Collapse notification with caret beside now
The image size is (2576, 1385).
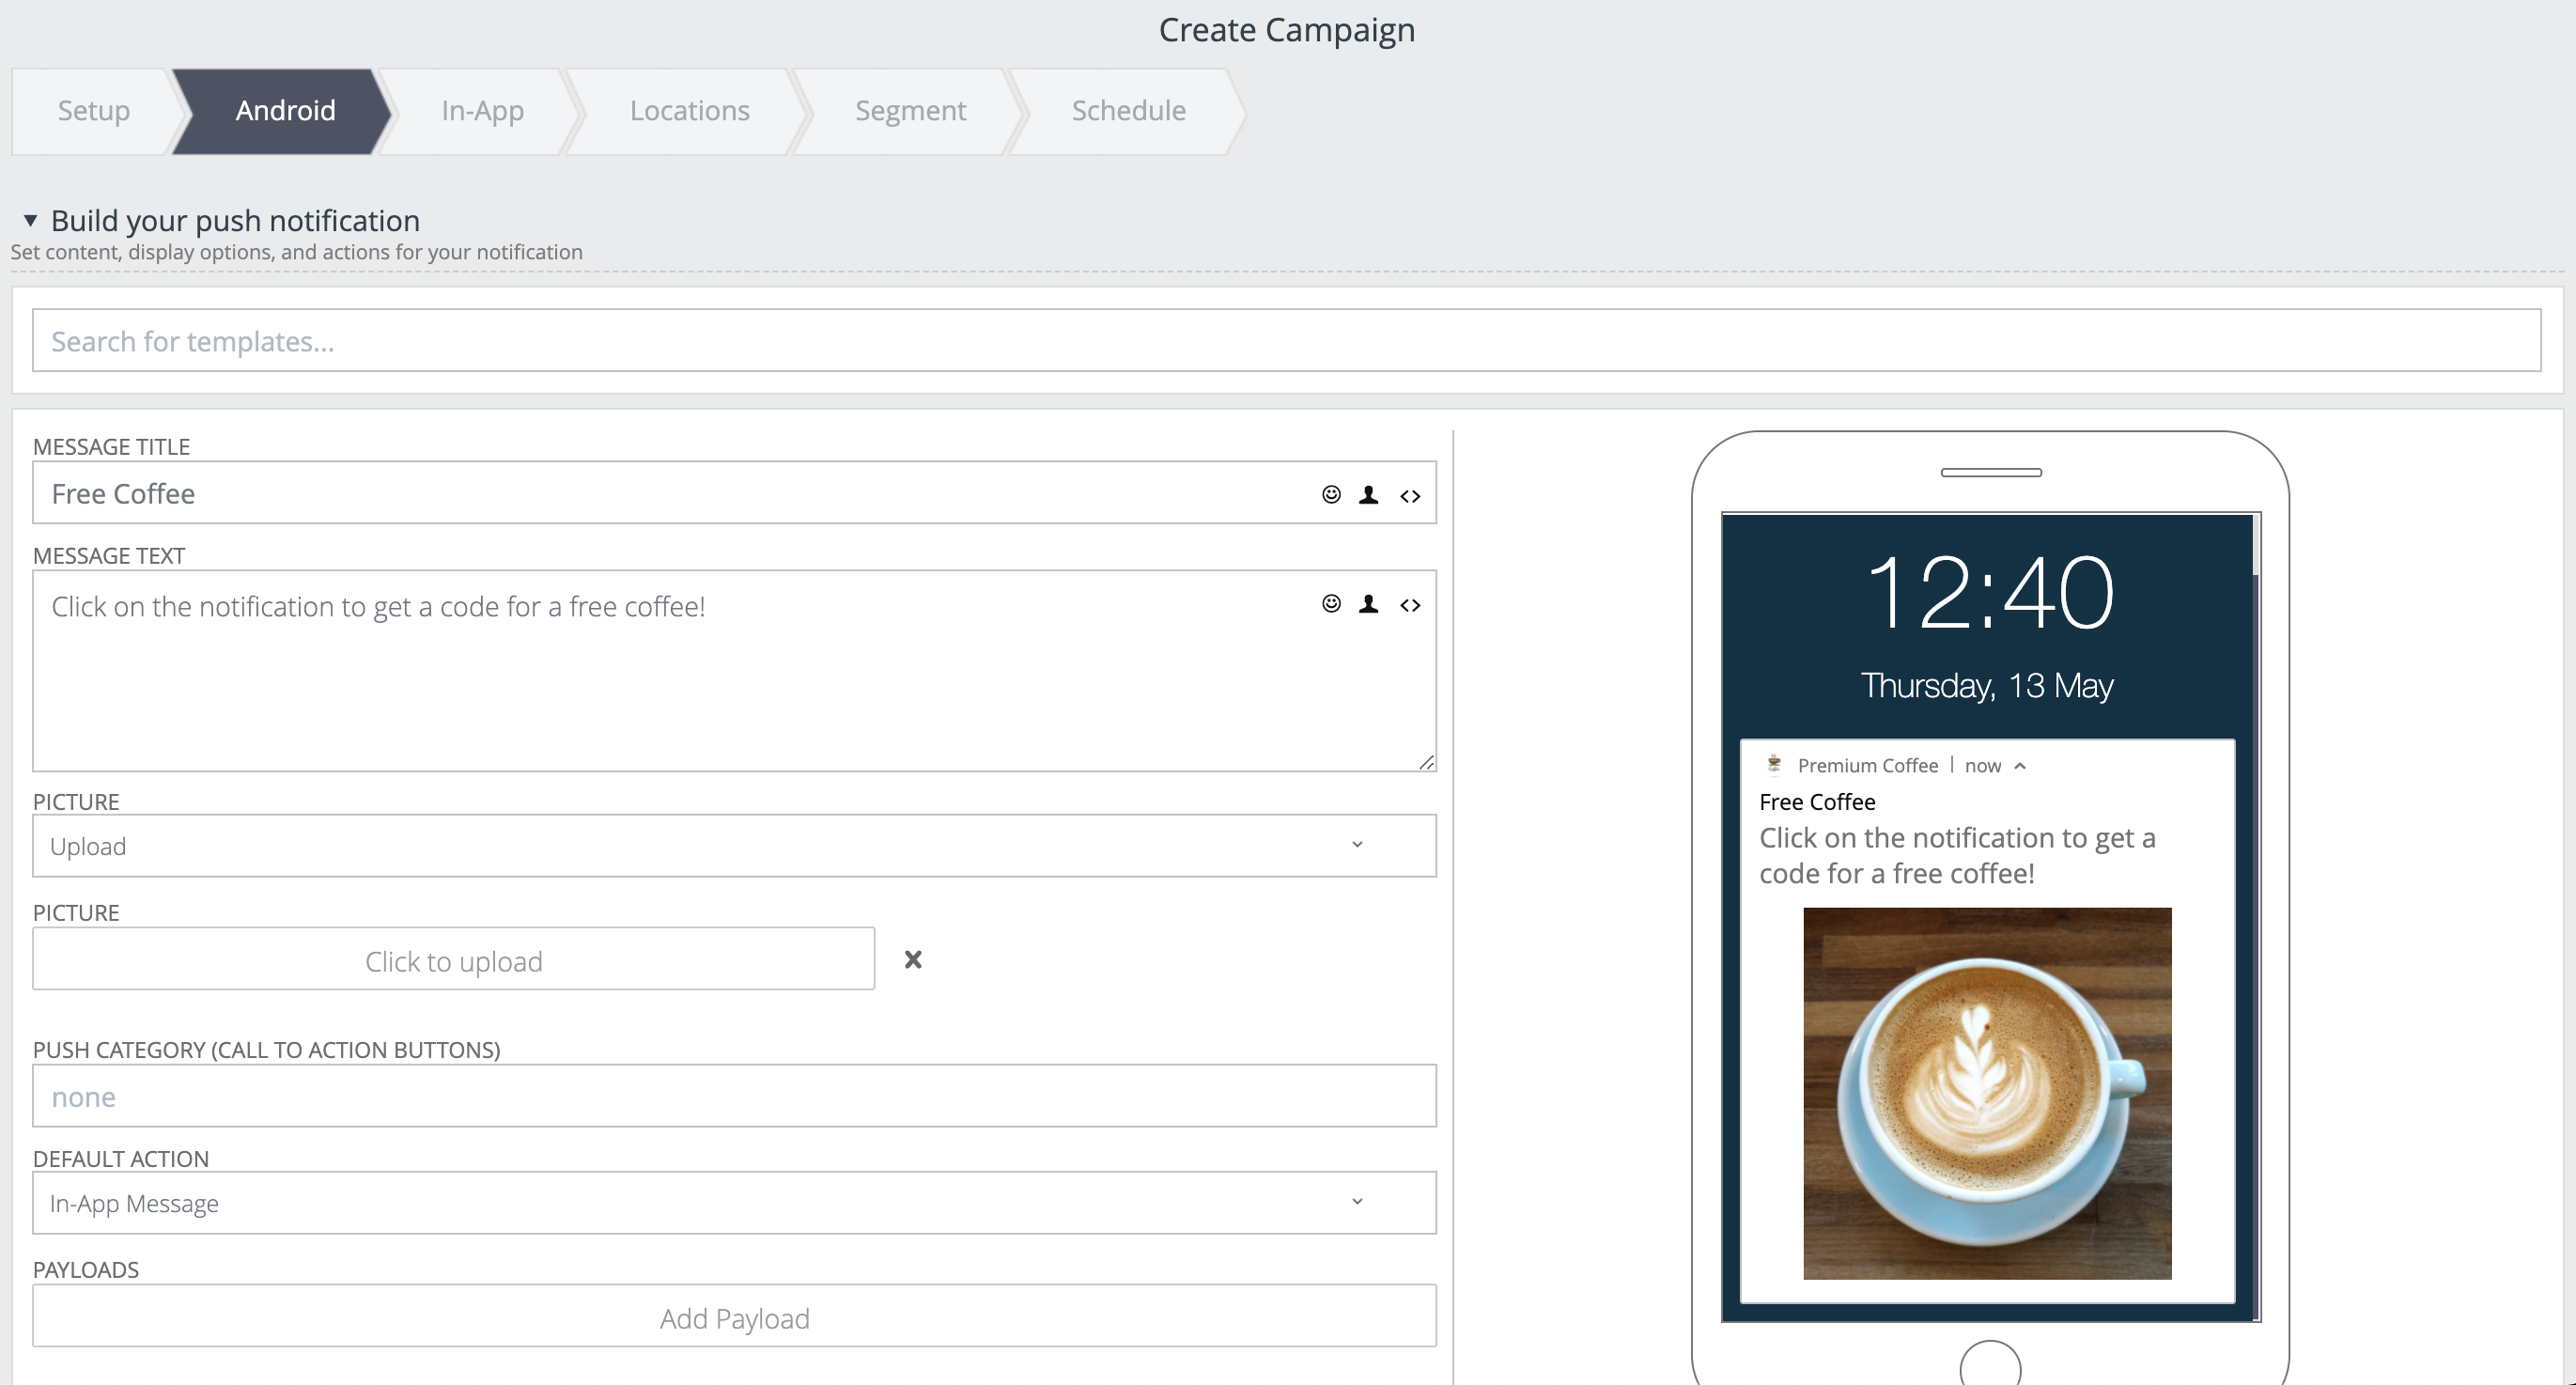pos(2020,766)
